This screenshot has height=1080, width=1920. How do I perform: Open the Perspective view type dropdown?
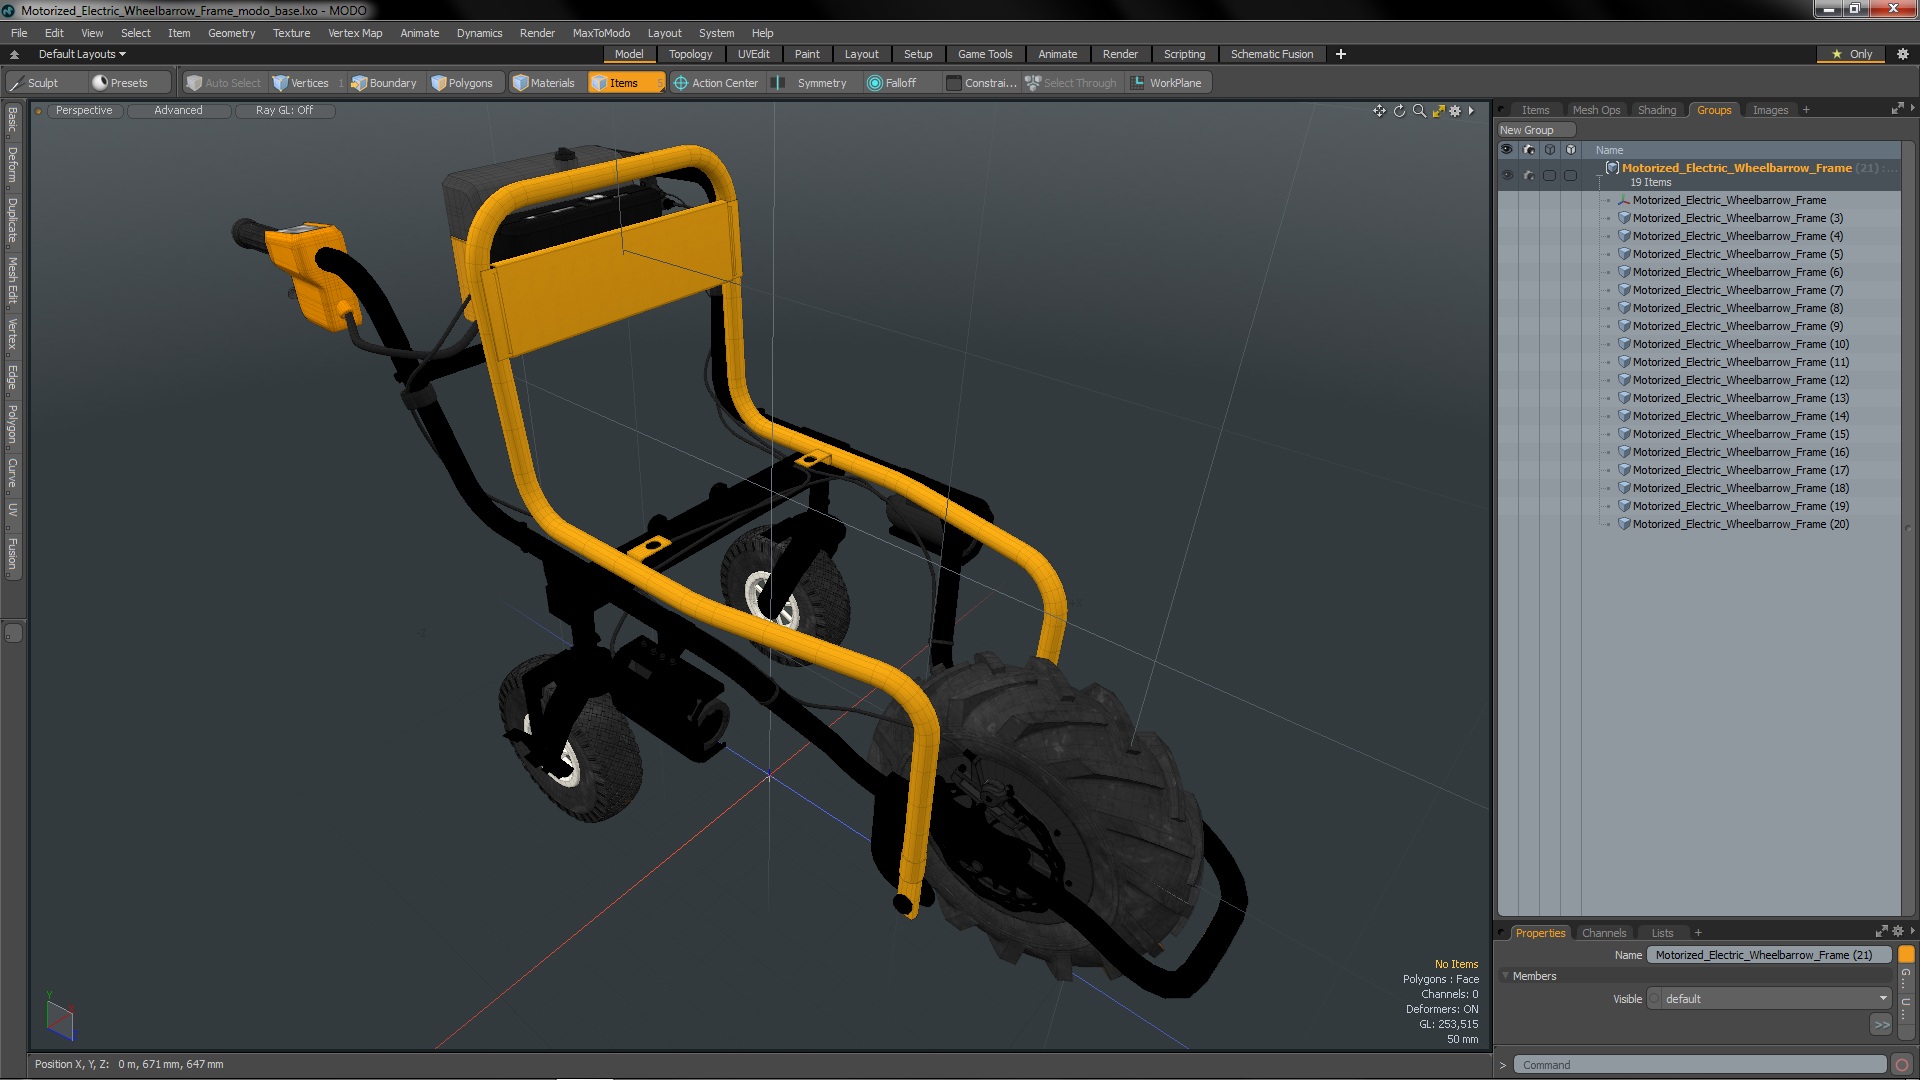pyautogui.click(x=84, y=111)
